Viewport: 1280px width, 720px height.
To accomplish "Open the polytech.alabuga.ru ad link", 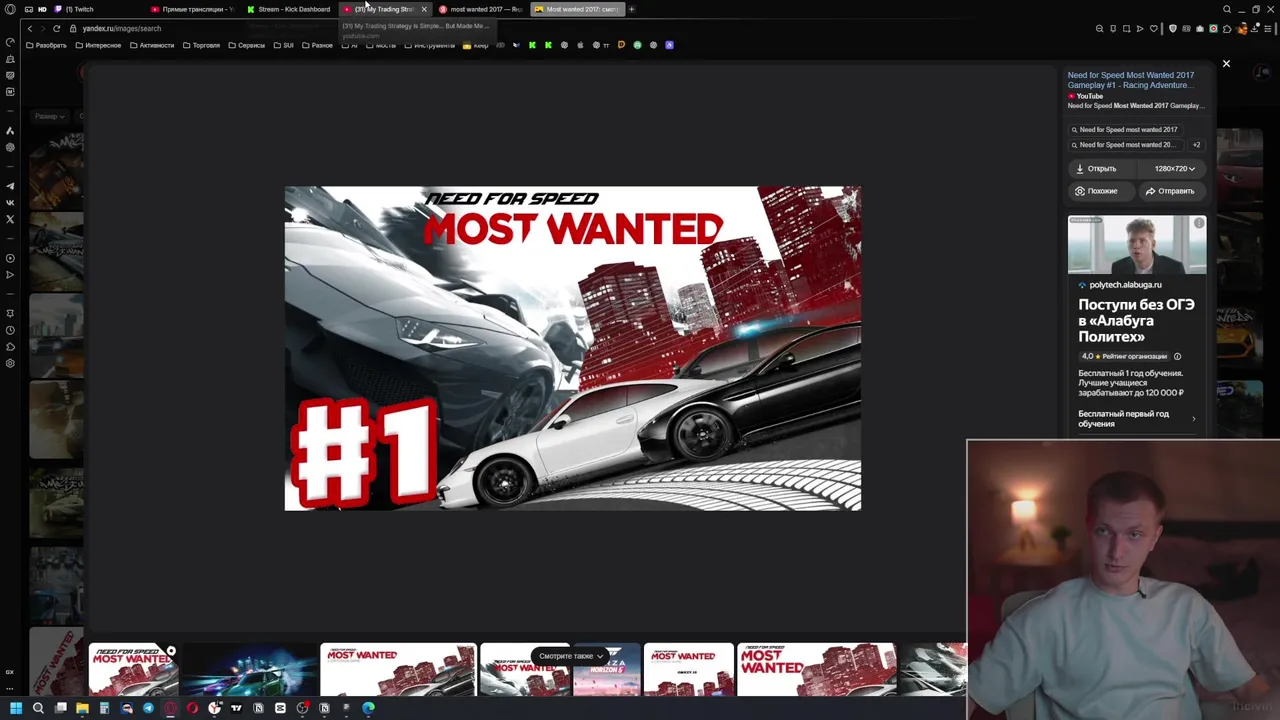I will (x=1124, y=285).
